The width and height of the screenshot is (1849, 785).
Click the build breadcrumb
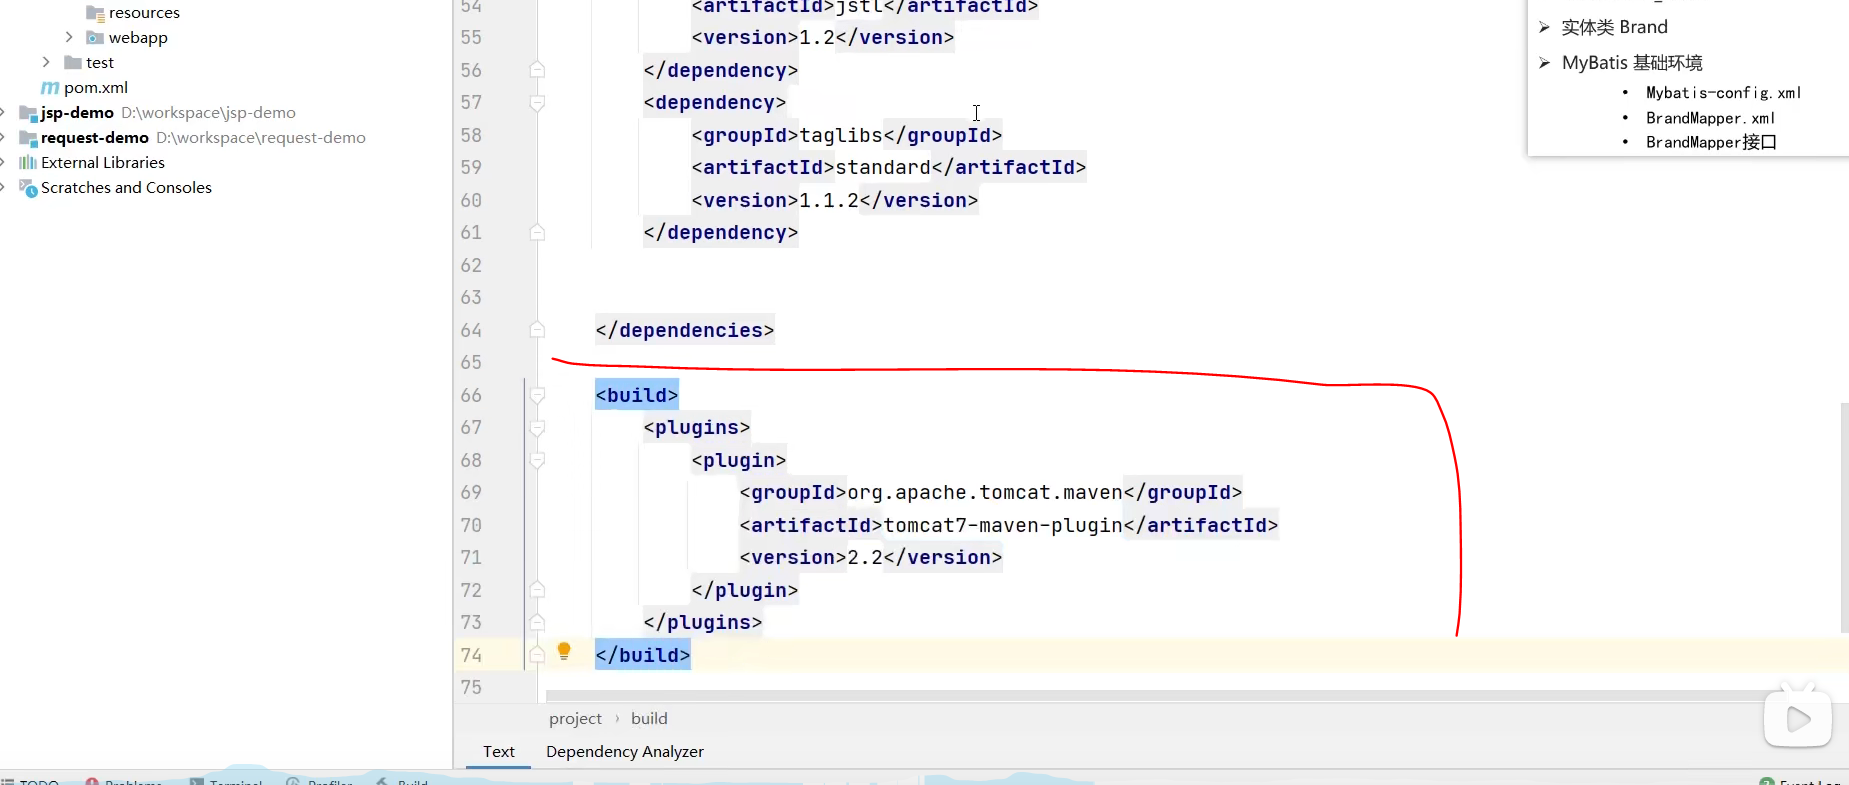[649, 719]
